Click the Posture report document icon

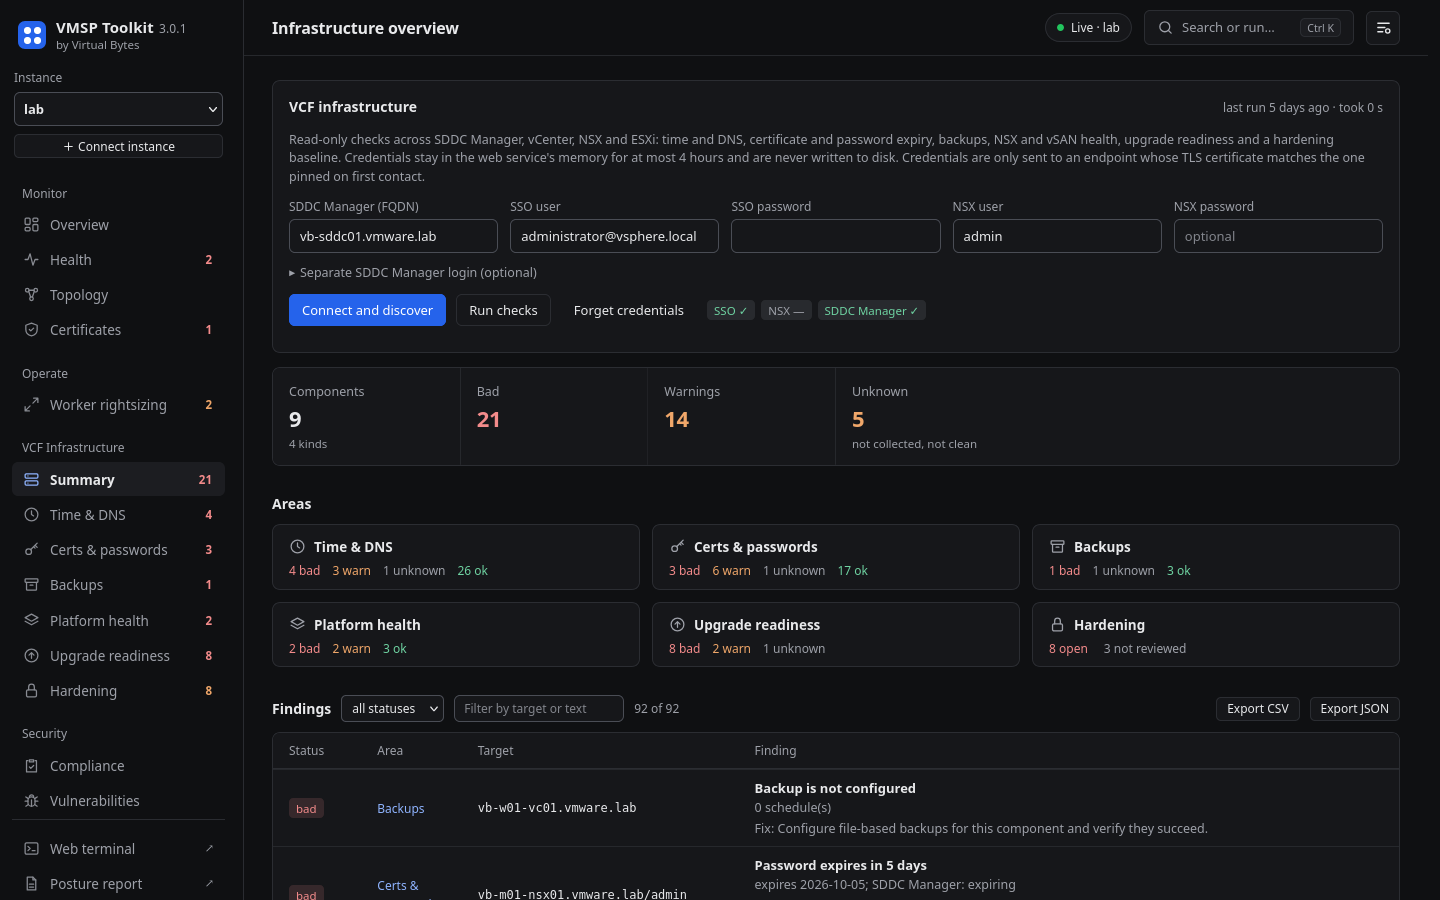point(32,884)
